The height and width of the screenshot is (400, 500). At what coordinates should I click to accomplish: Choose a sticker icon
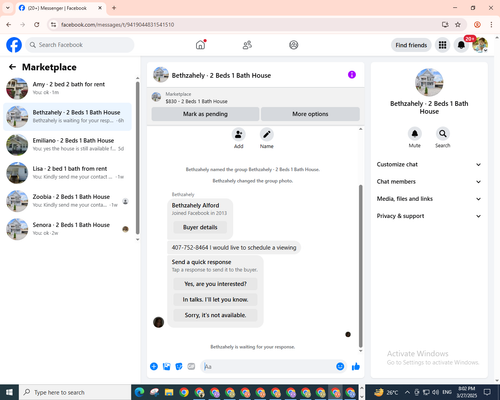179,367
